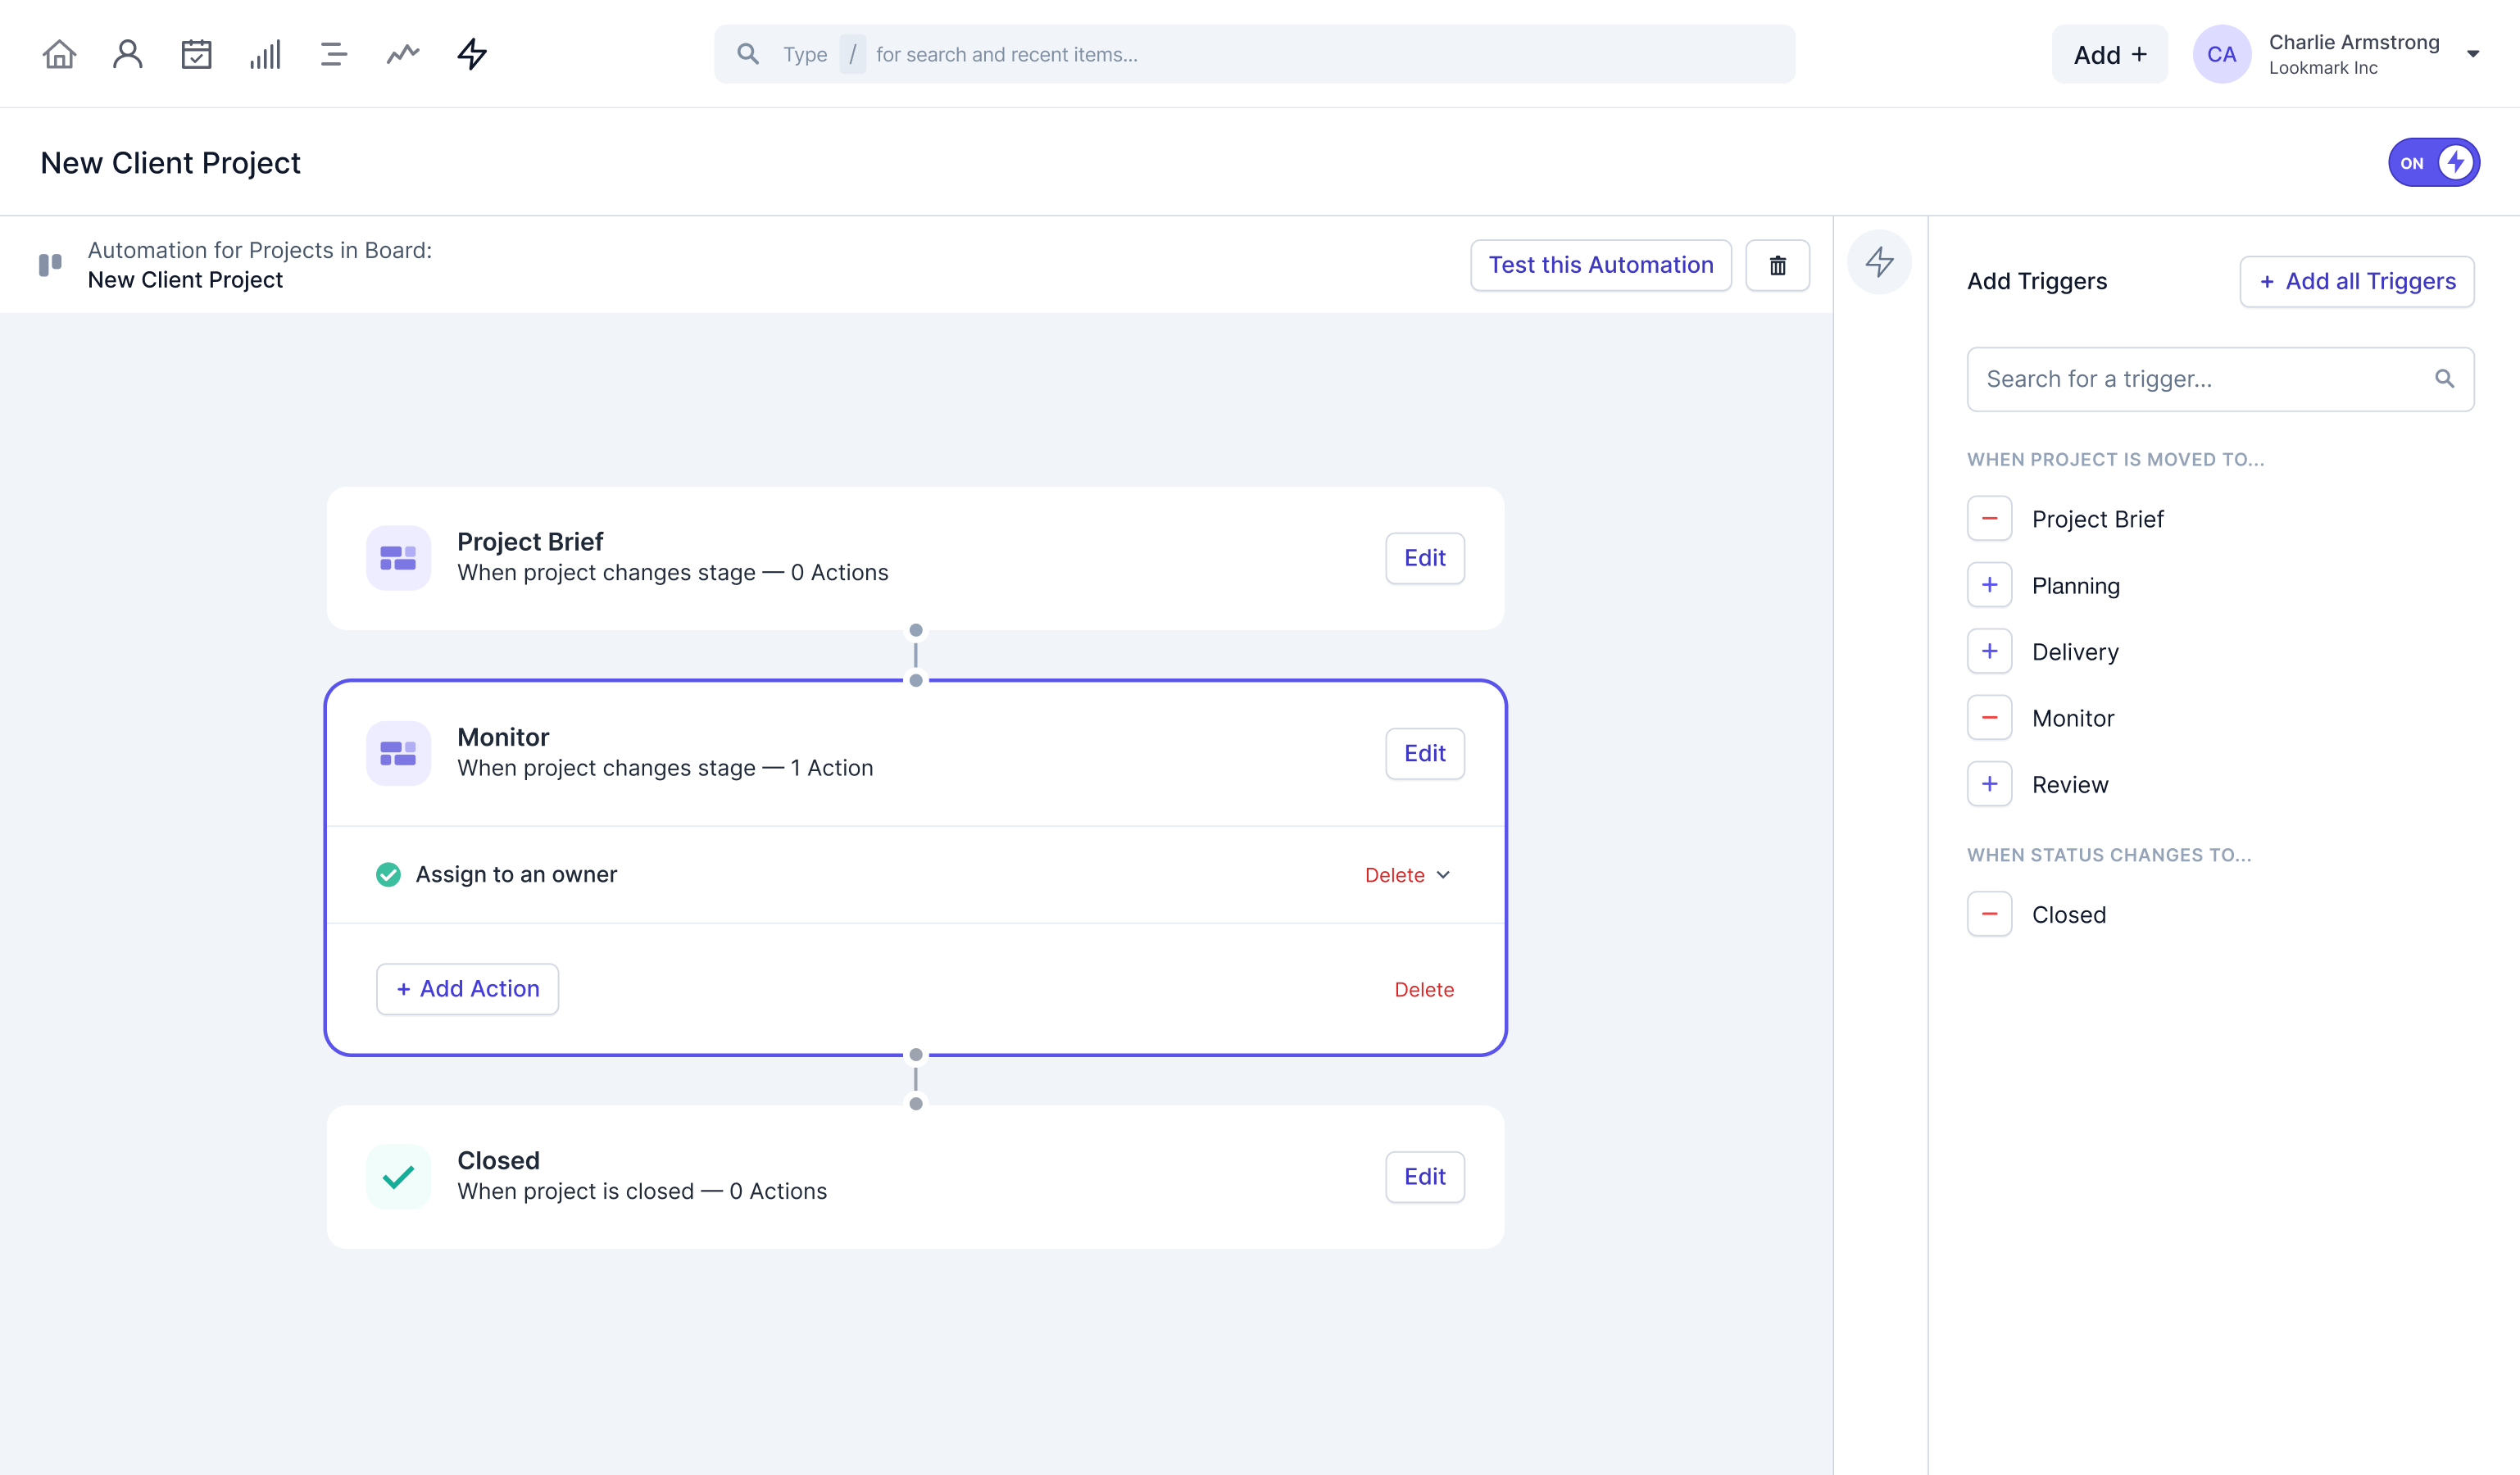The height and width of the screenshot is (1475, 2520).
Task: Select the Review trigger item
Action: [1989, 784]
